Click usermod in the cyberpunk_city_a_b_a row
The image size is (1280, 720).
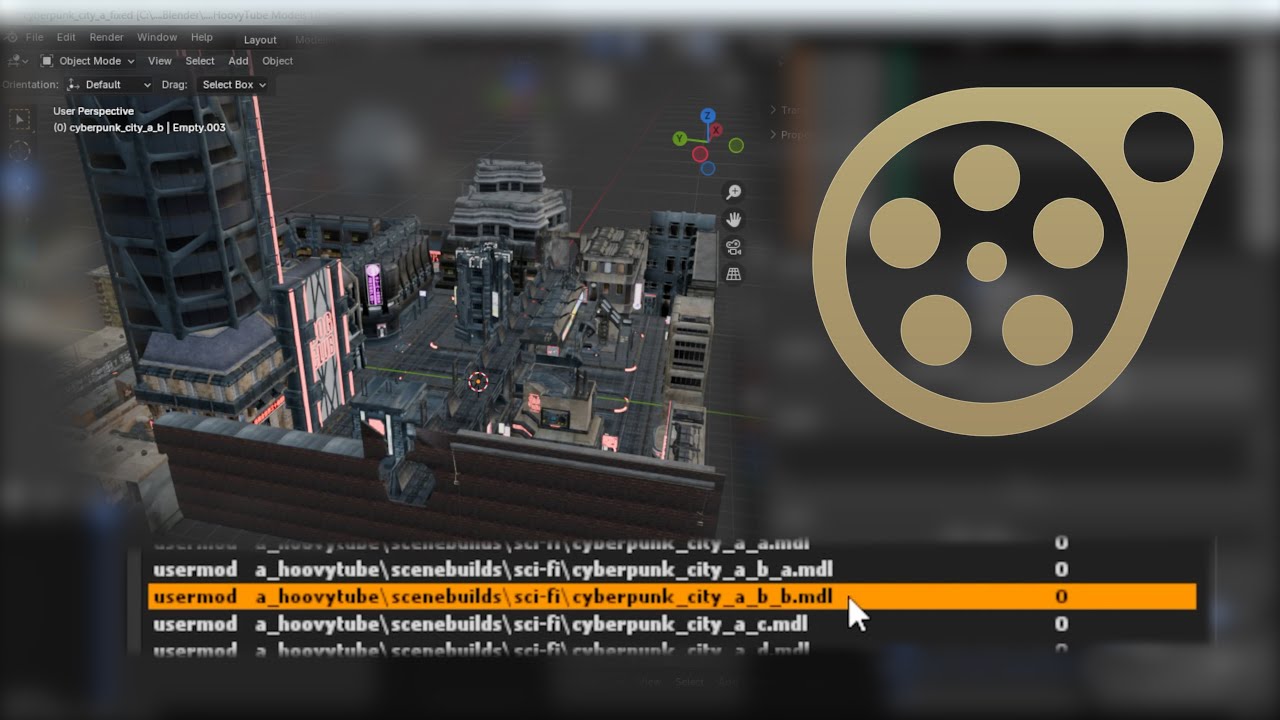195,570
